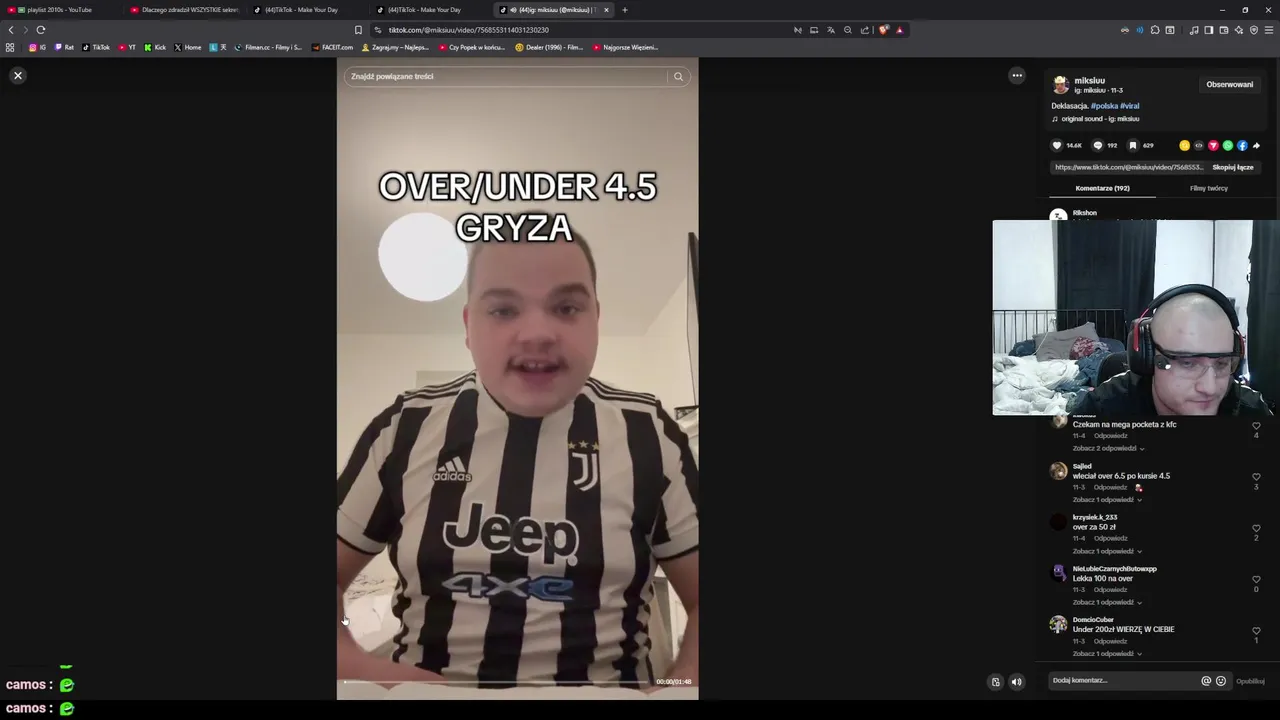This screenshot has width=1280, height=720.
Task: Like the 'over za 50 zł' comment
Action: 1256,528
